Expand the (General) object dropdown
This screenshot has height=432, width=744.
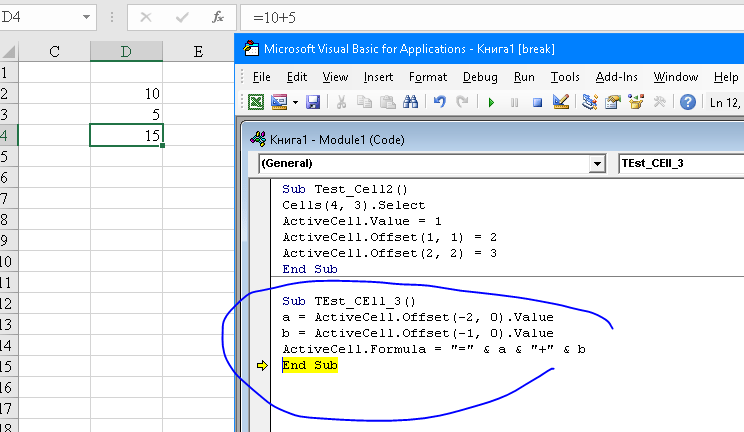[x=597, y=164]
